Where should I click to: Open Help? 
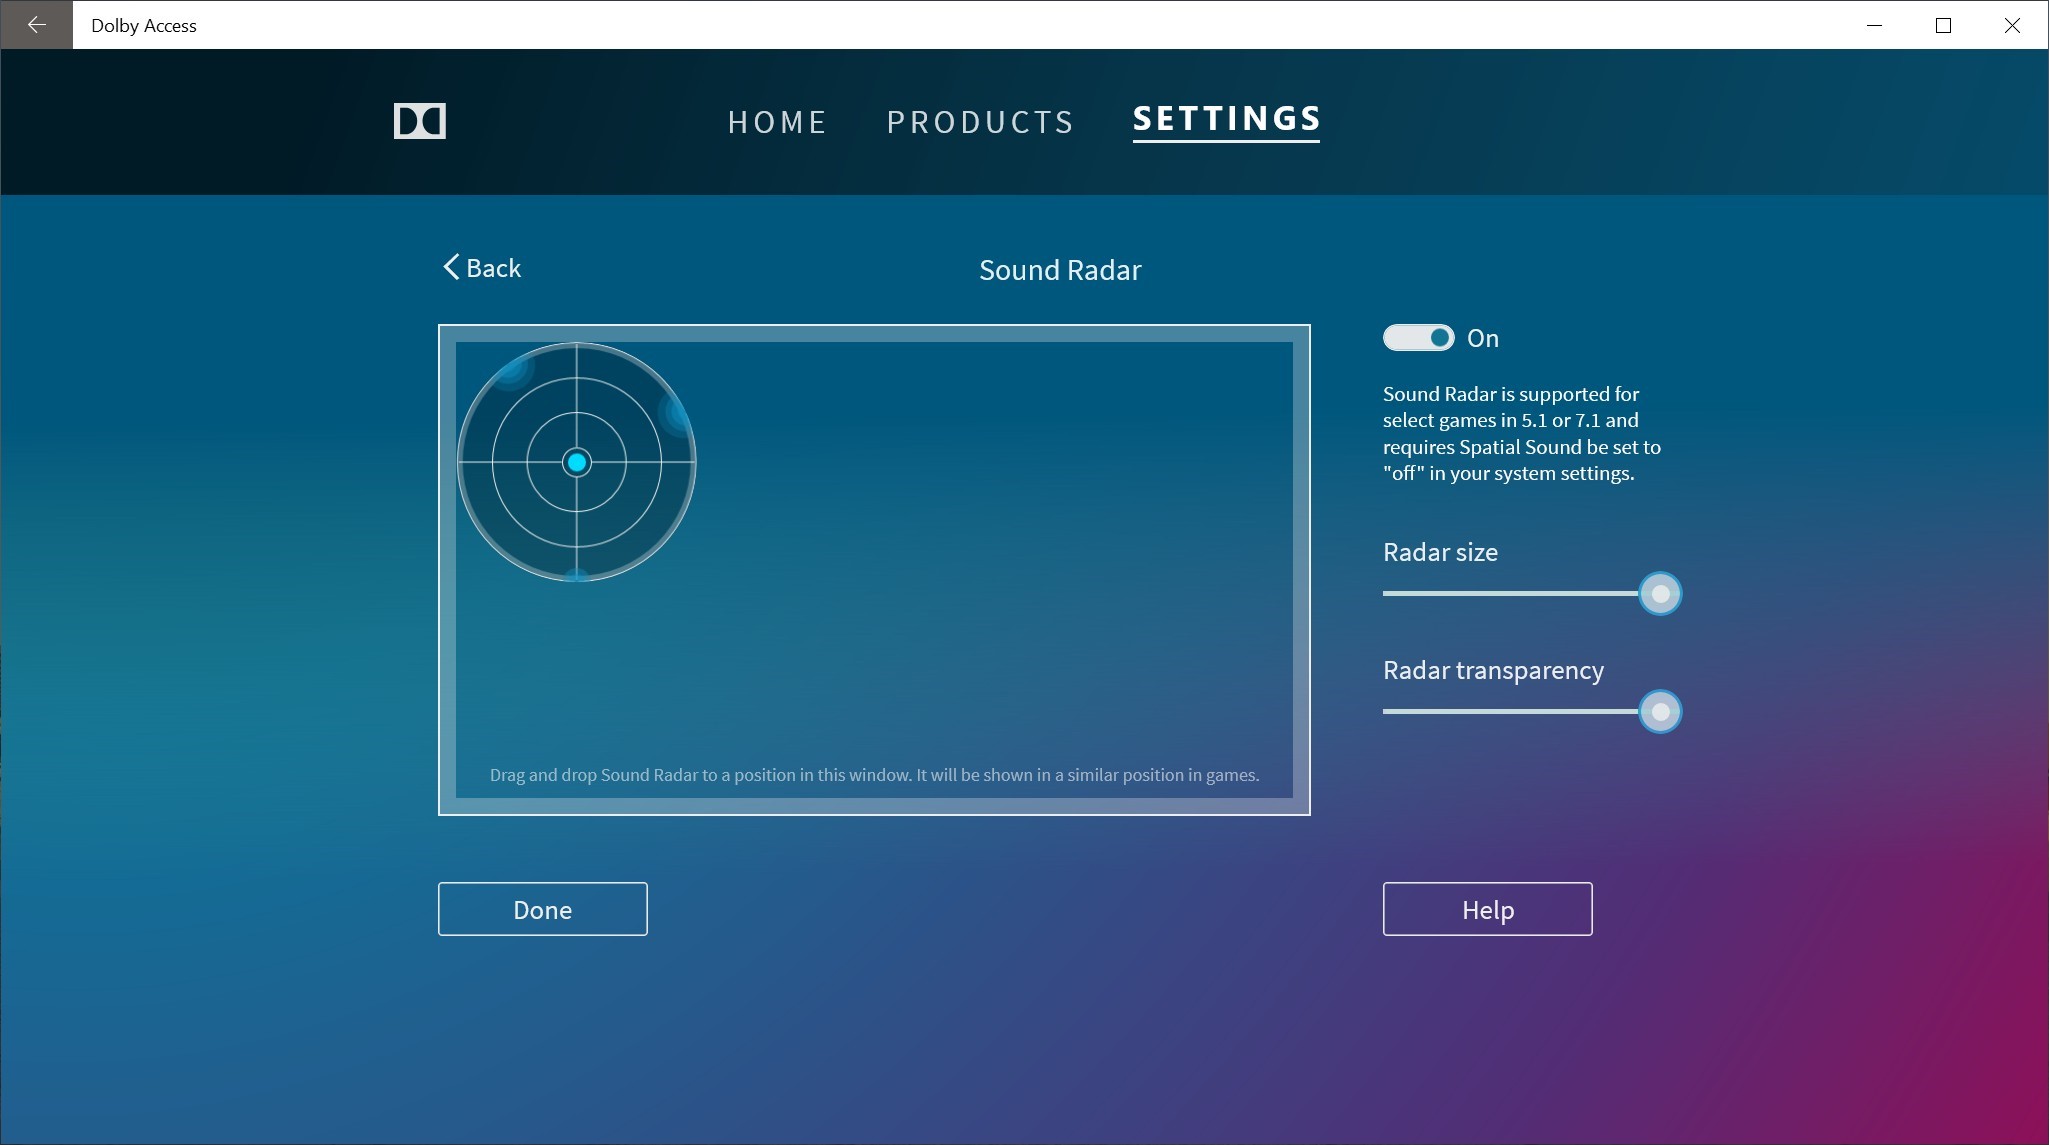click(1486, 909)
